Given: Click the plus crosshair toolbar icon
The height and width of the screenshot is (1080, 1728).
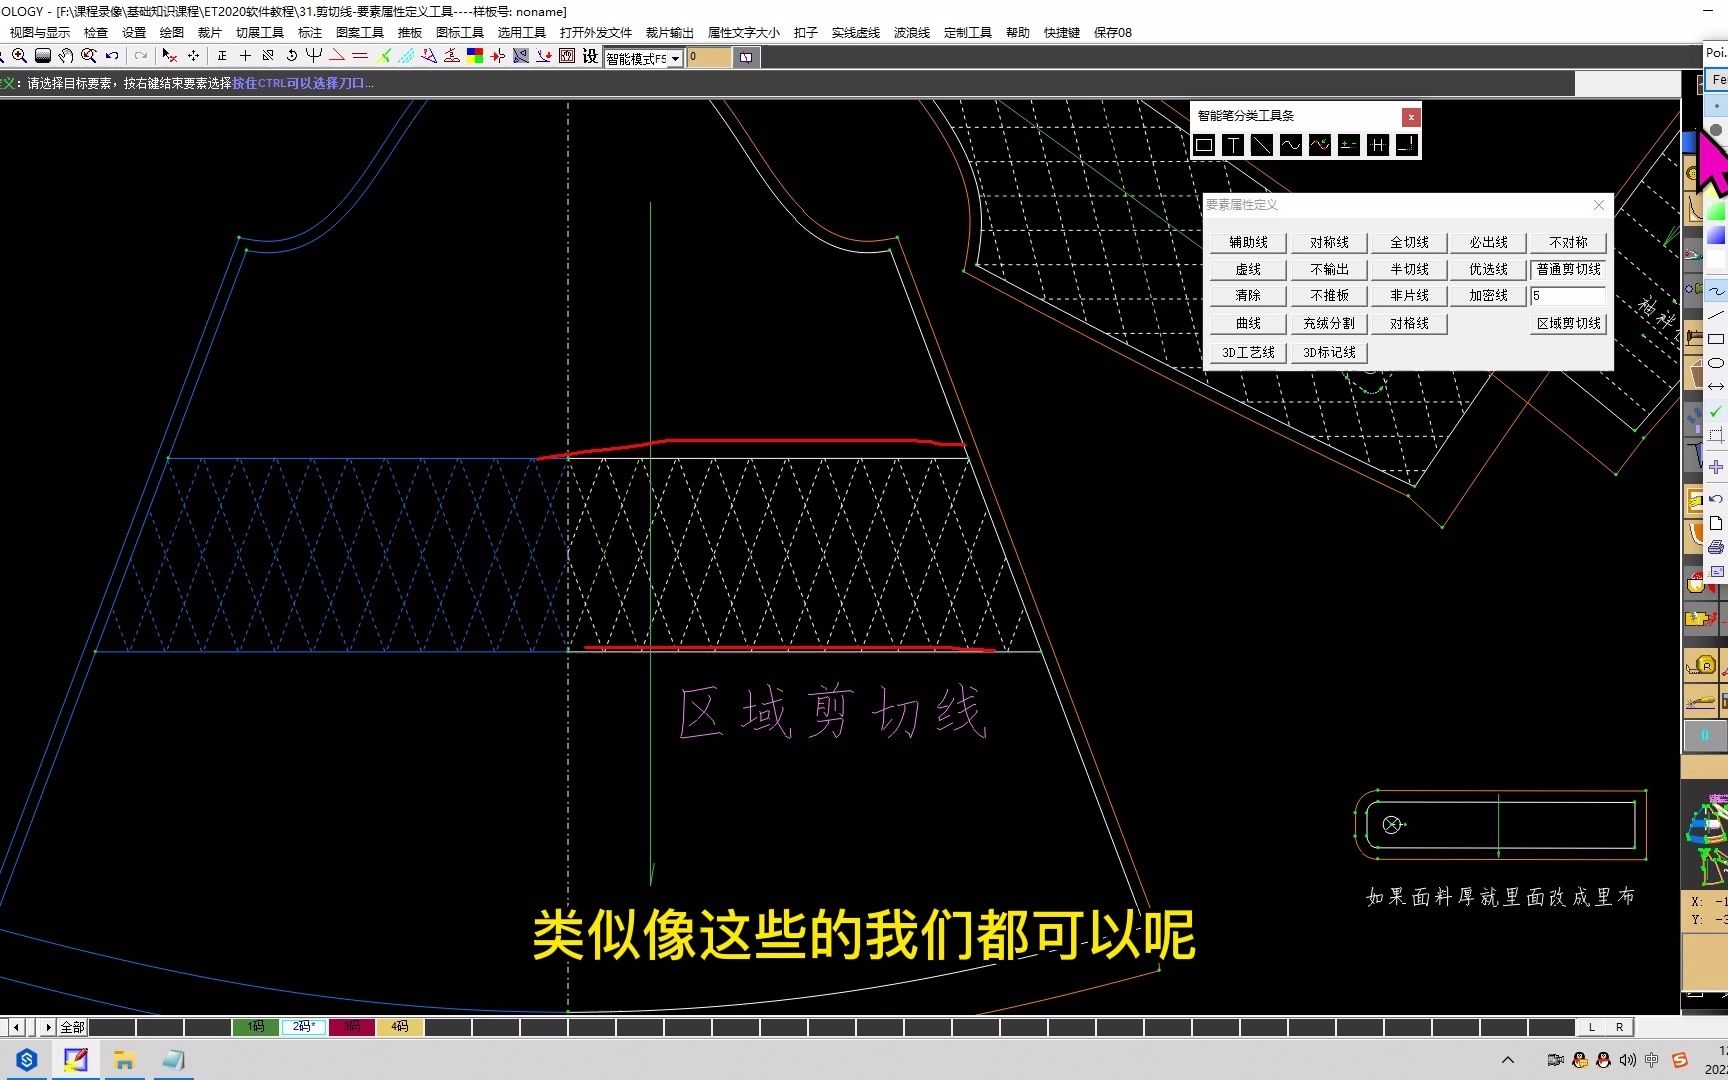Looking at the screenshot, I should pyautogui.click(x=245, y=56).
